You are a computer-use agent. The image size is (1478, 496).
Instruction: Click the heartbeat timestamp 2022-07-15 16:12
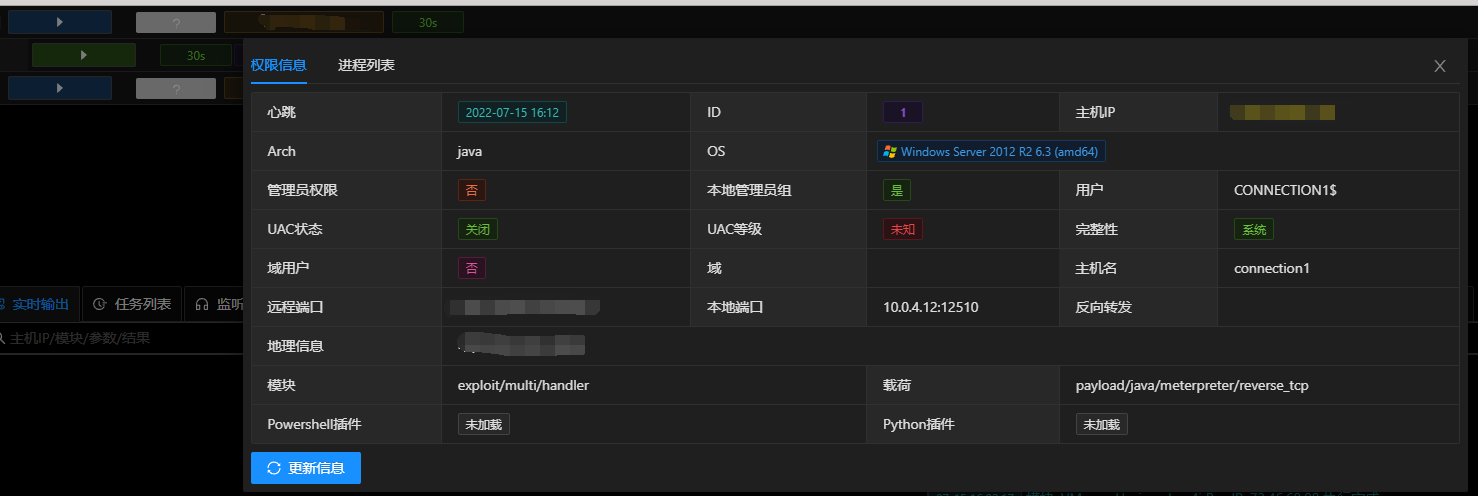[512, 112]
